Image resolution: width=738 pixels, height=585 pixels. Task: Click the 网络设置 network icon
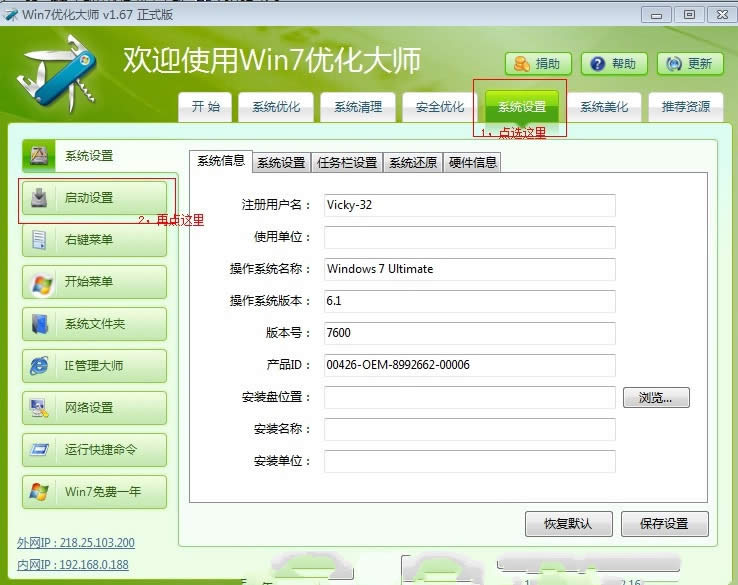39,408
